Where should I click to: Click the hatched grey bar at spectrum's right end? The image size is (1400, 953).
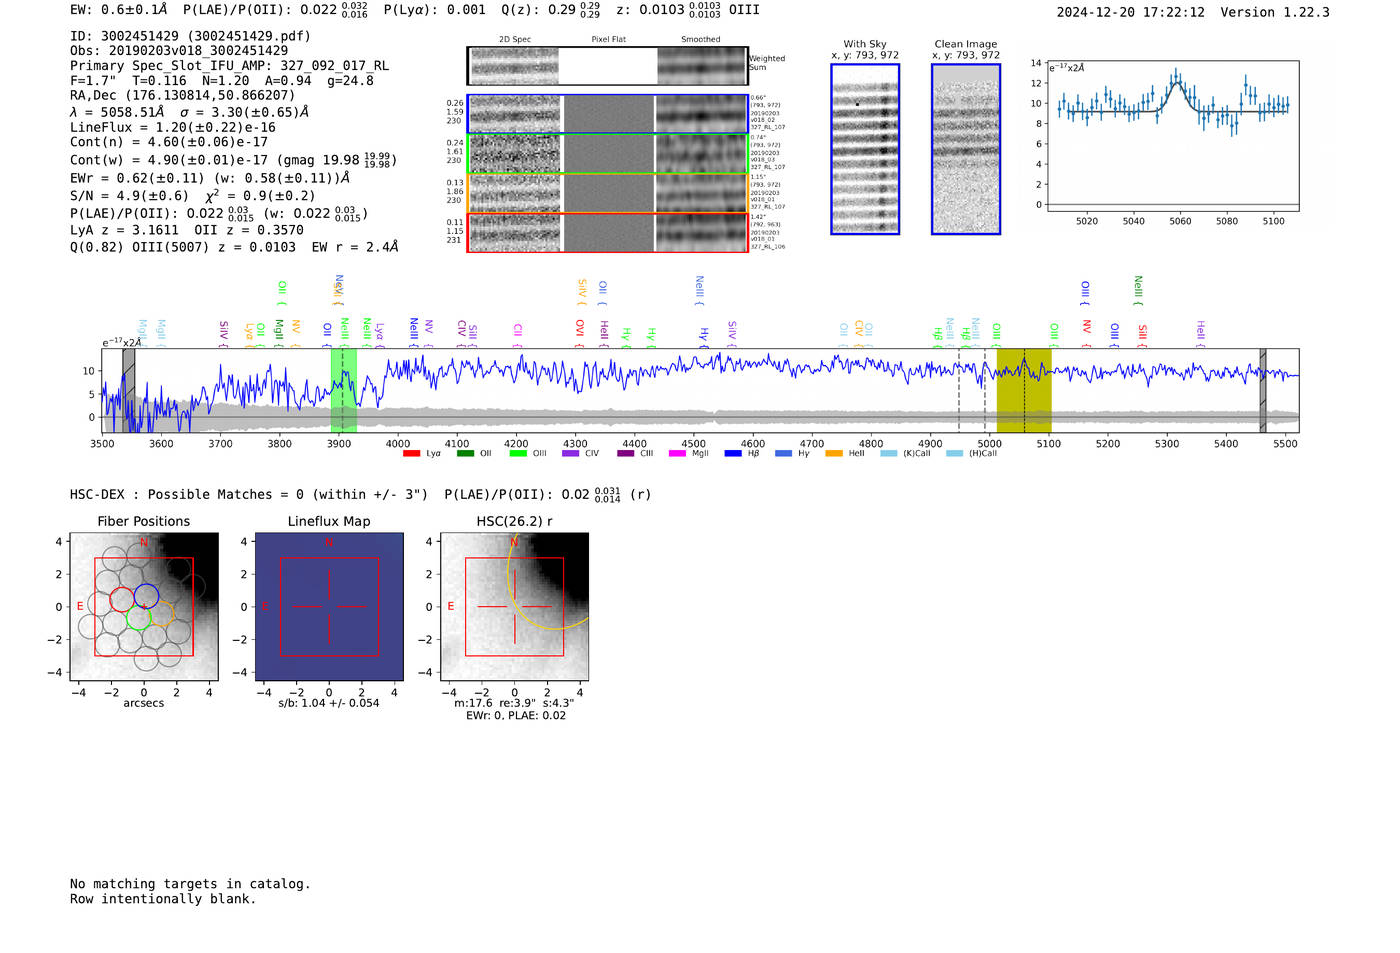click(1263, 391)
